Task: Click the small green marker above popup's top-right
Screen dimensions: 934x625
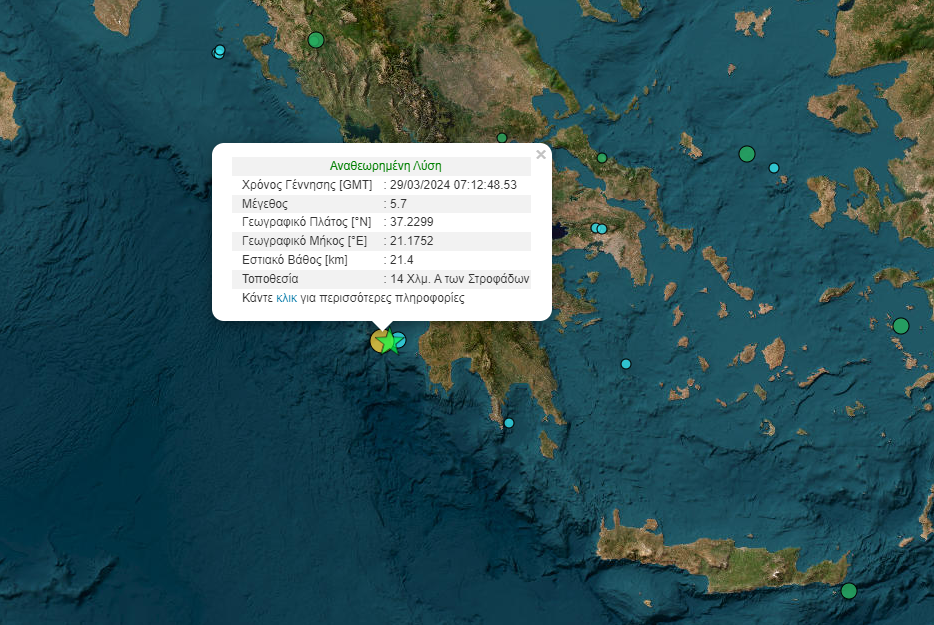Action: (502, 138)
